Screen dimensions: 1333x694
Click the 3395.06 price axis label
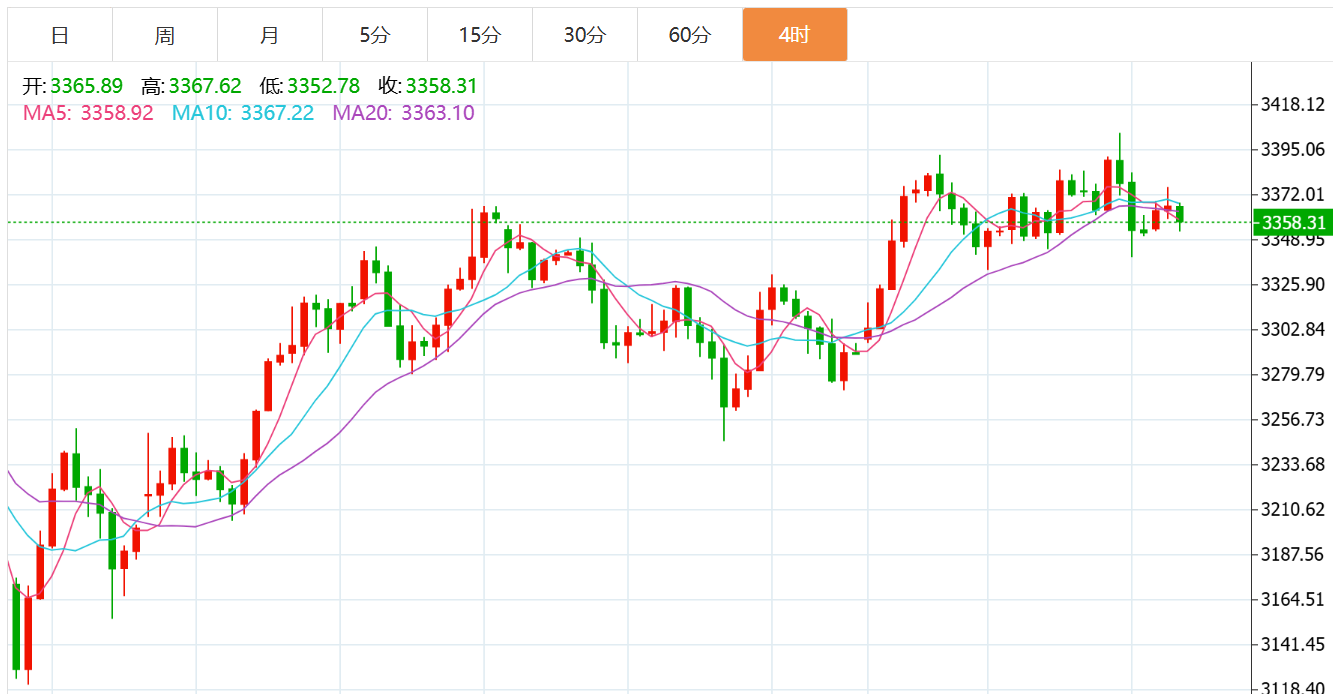click(1294, 150)
